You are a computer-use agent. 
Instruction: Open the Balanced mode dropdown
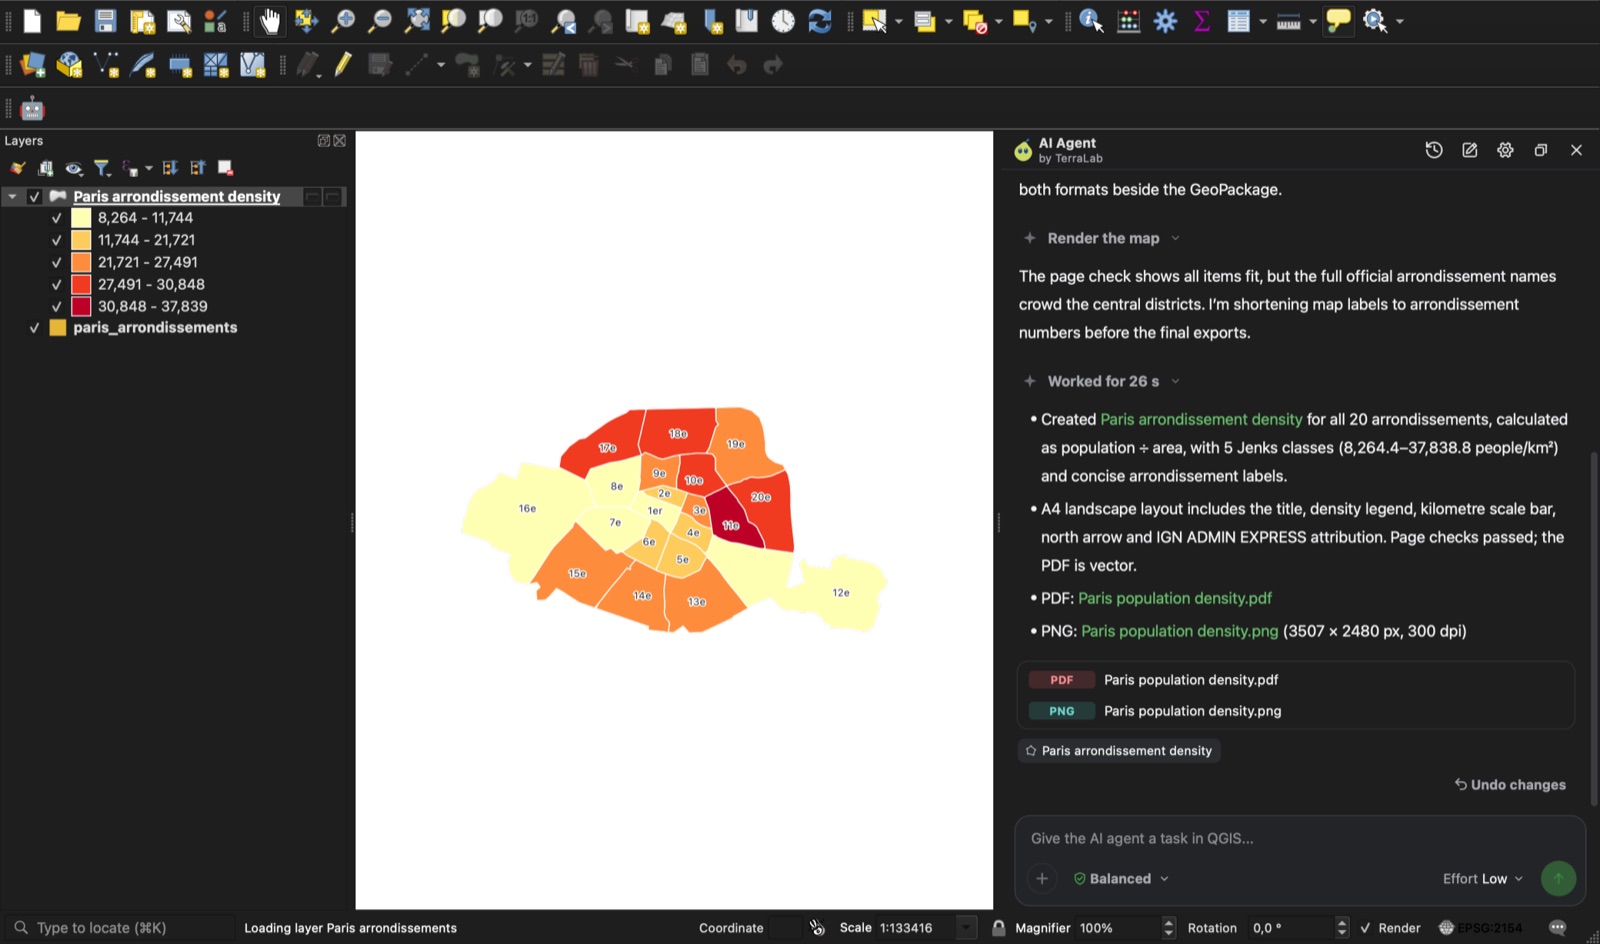point(1121,879)
